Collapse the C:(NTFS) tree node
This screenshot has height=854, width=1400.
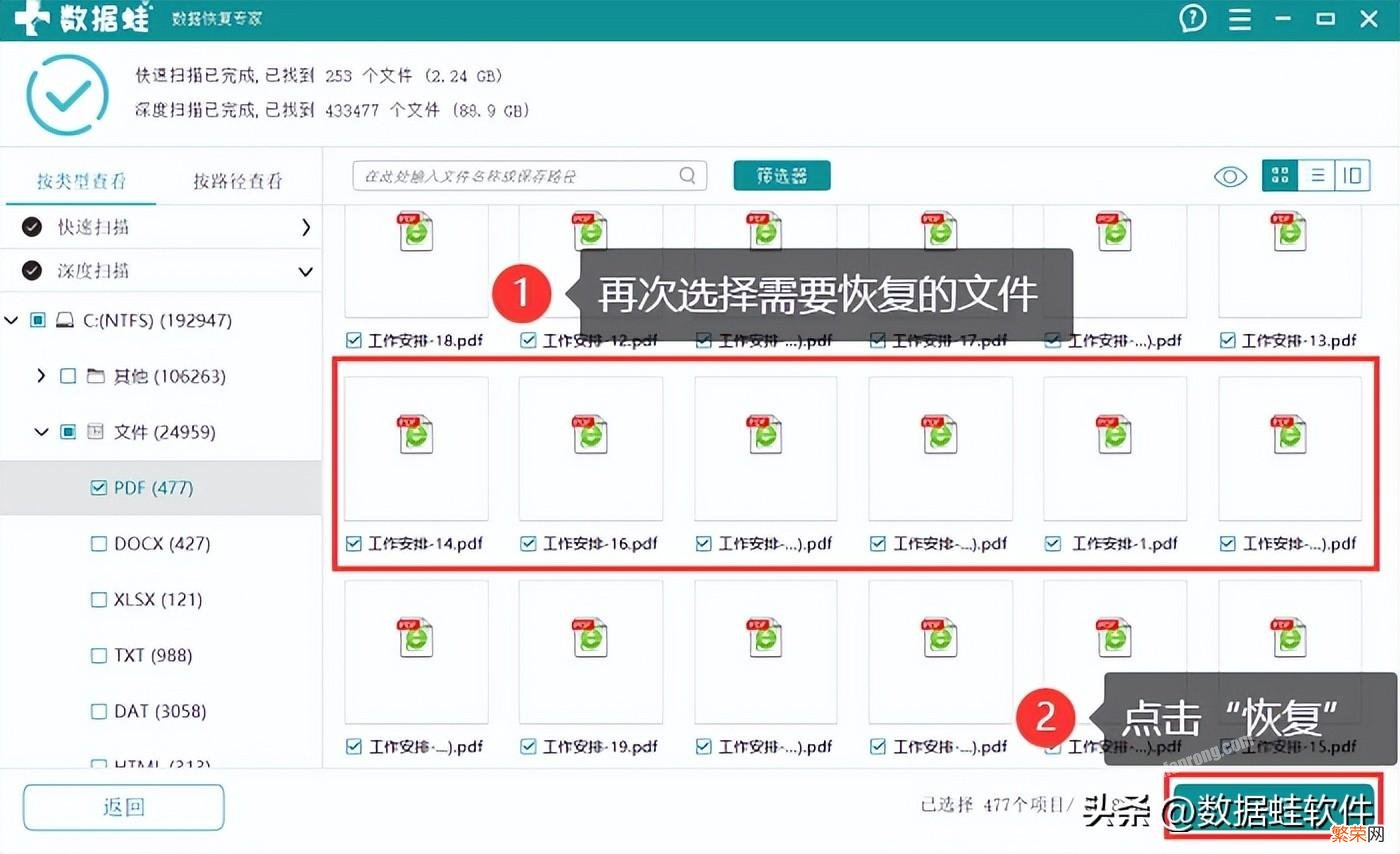(x=12, y=321)
